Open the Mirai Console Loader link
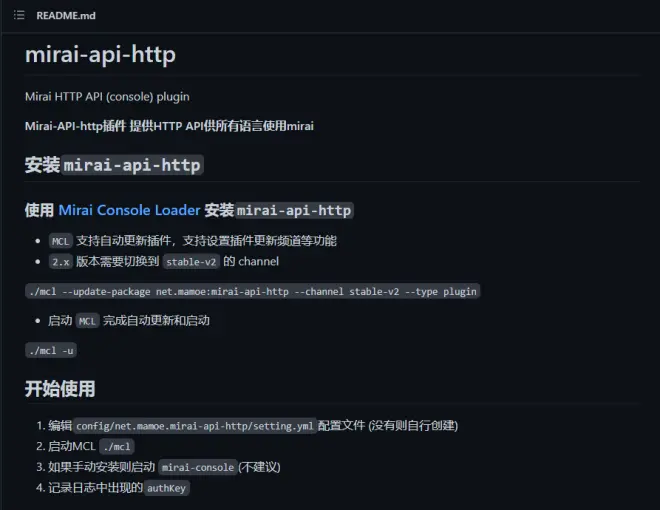 (x=129, y=210)
